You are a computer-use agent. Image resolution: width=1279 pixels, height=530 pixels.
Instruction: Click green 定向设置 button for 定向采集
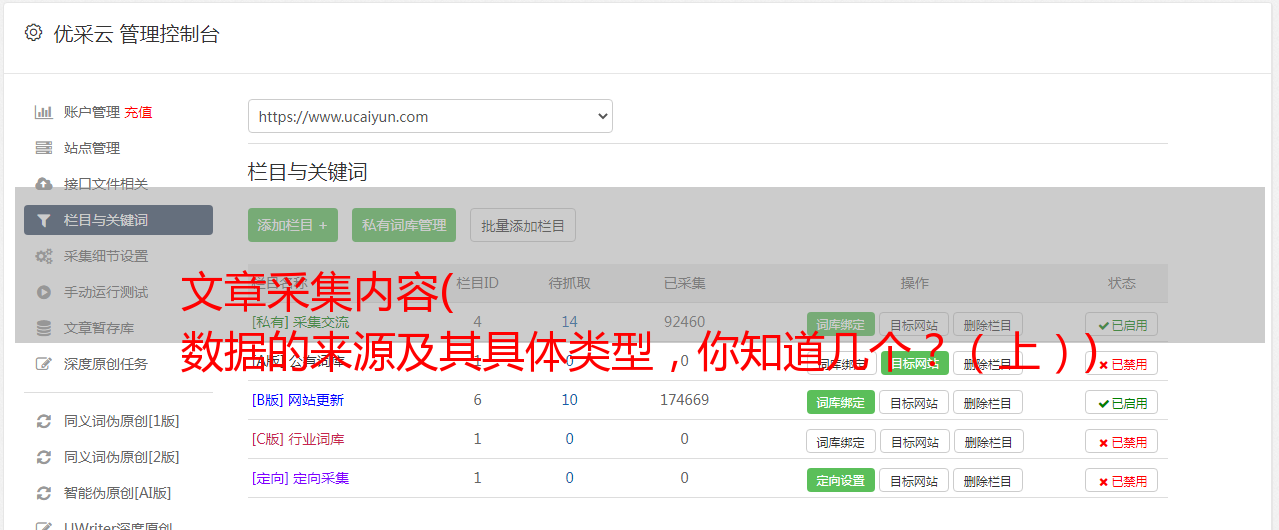(841, 480)
